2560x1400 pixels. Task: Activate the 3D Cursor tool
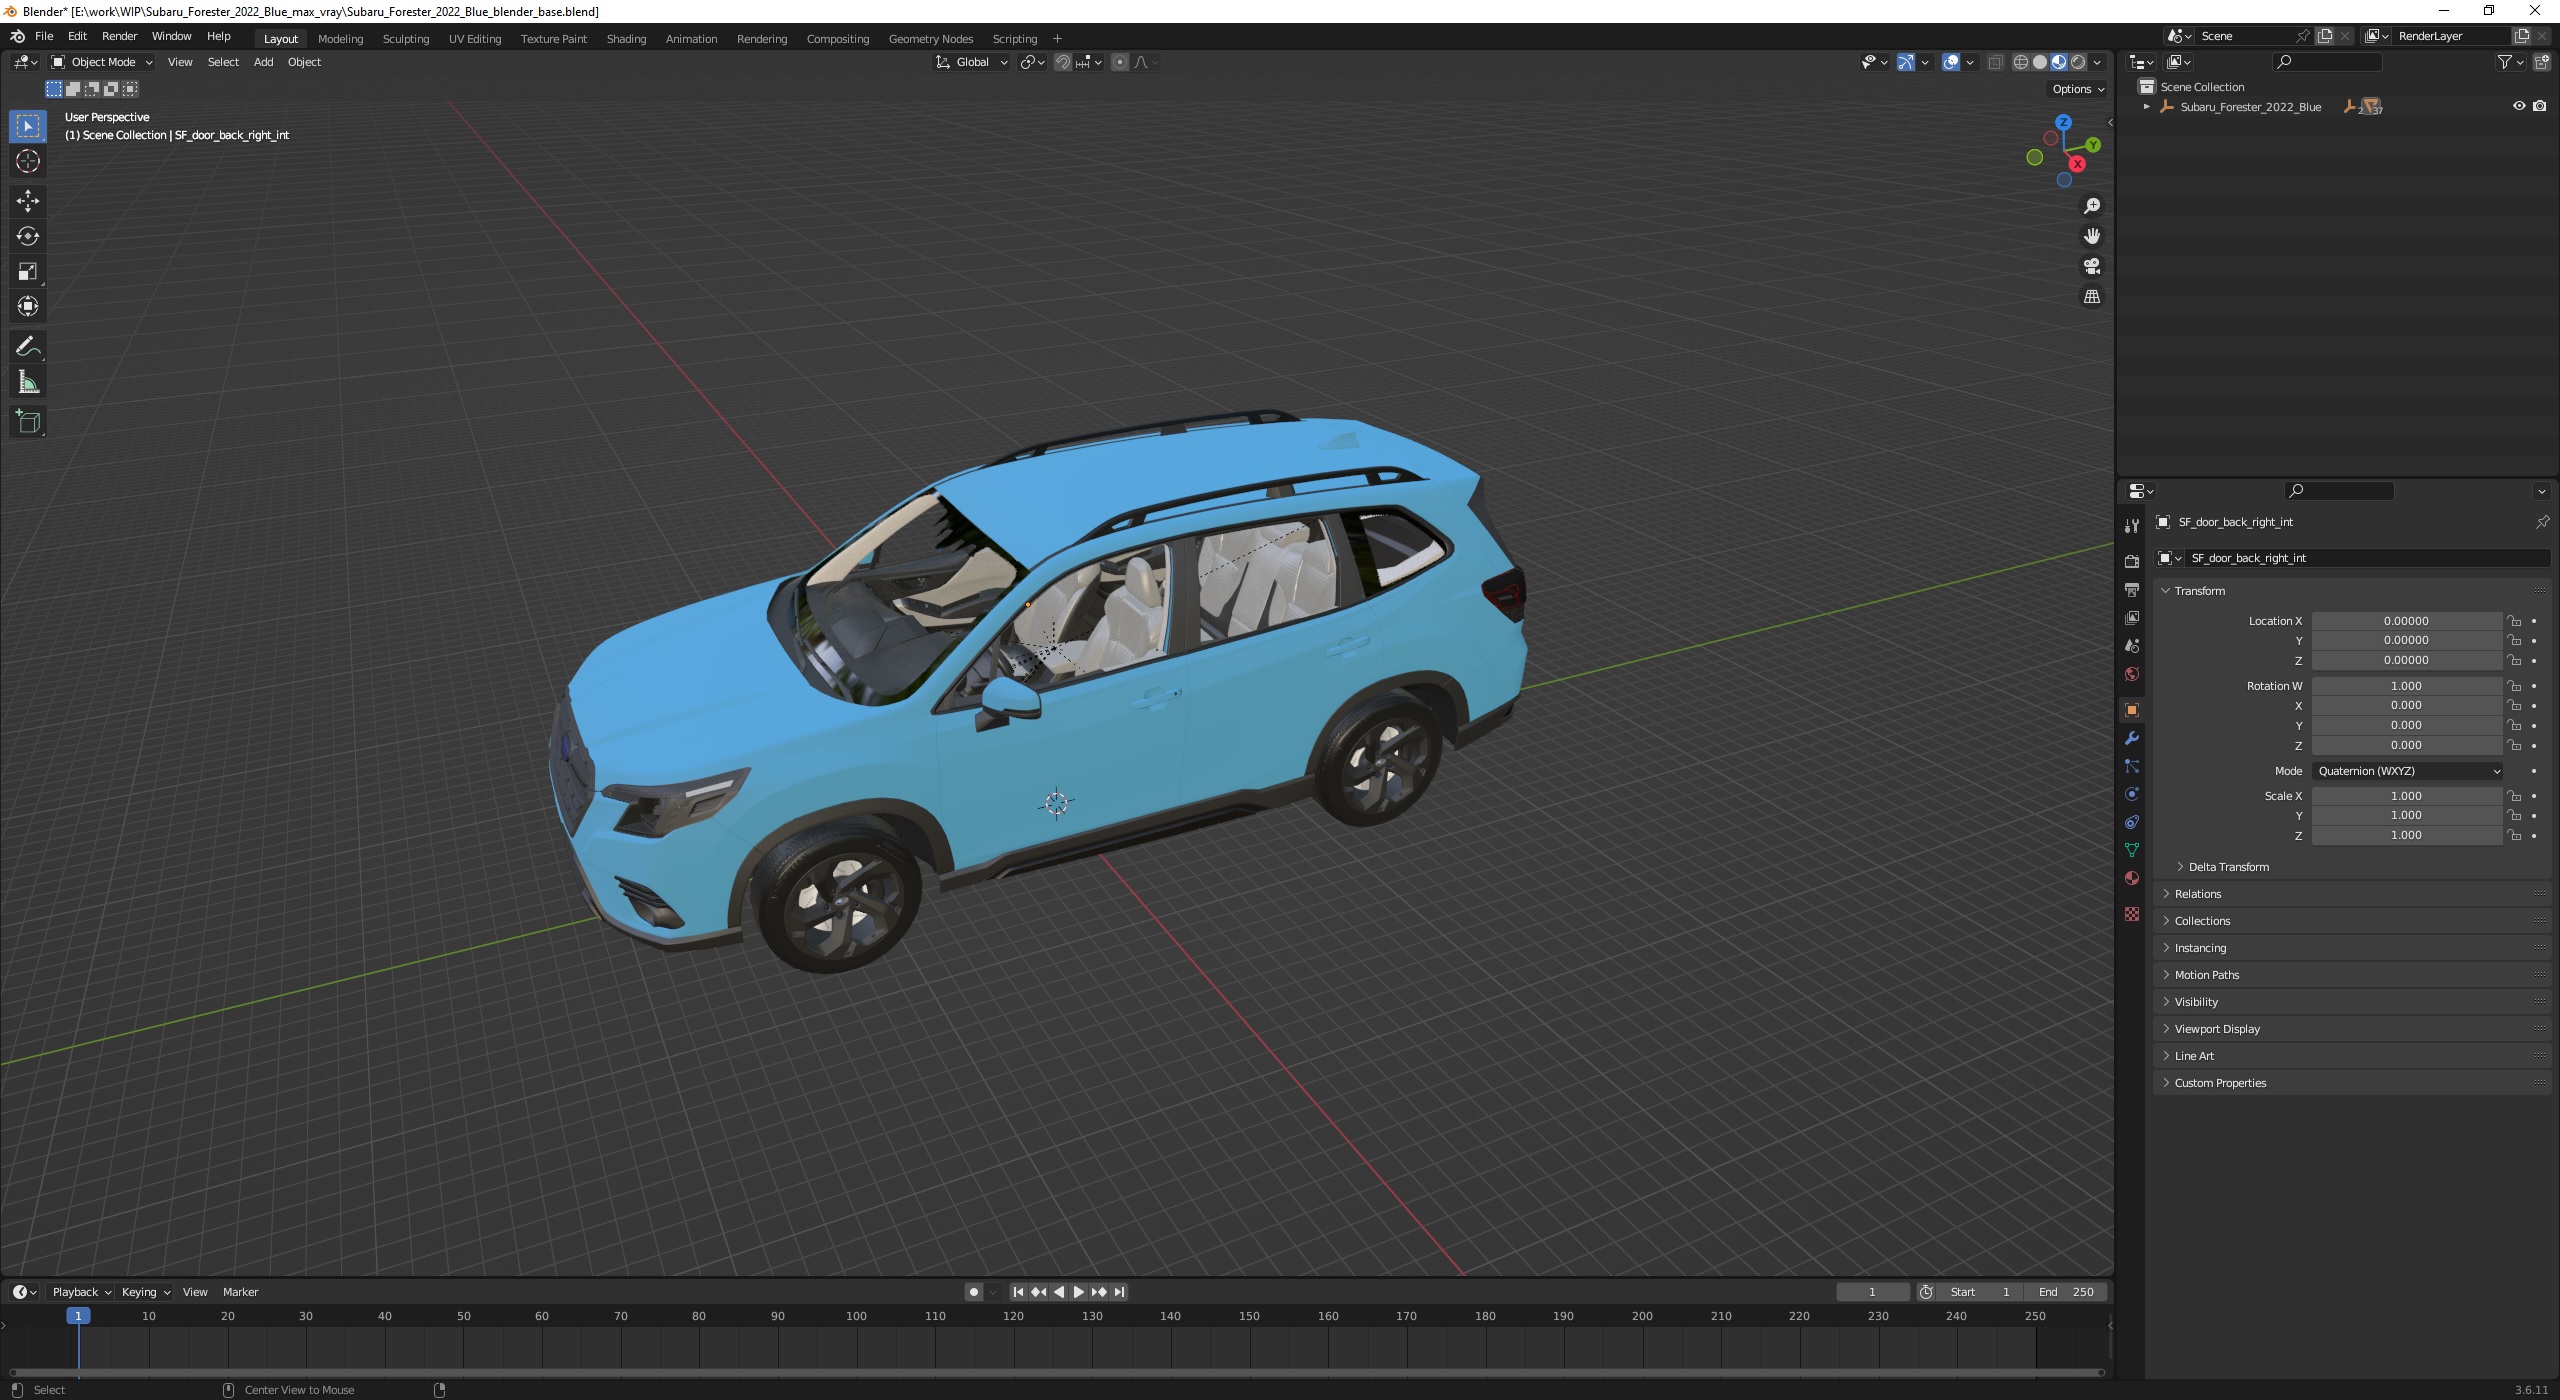(x=28, y=161)
